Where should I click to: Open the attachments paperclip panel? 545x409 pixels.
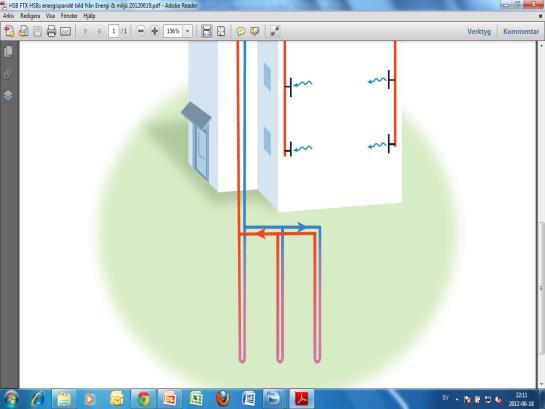click(8, 73)
